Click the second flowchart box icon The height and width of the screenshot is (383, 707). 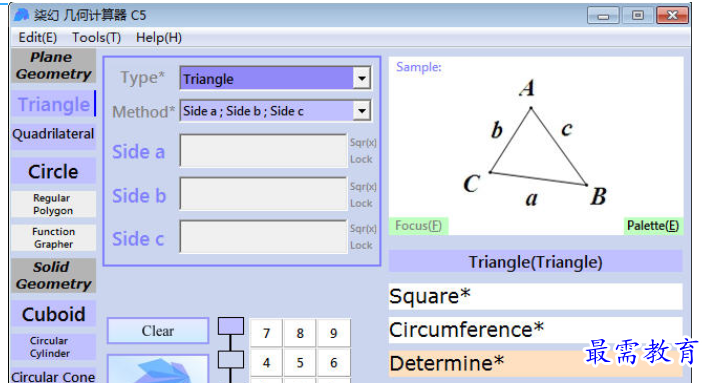point(231,360)
